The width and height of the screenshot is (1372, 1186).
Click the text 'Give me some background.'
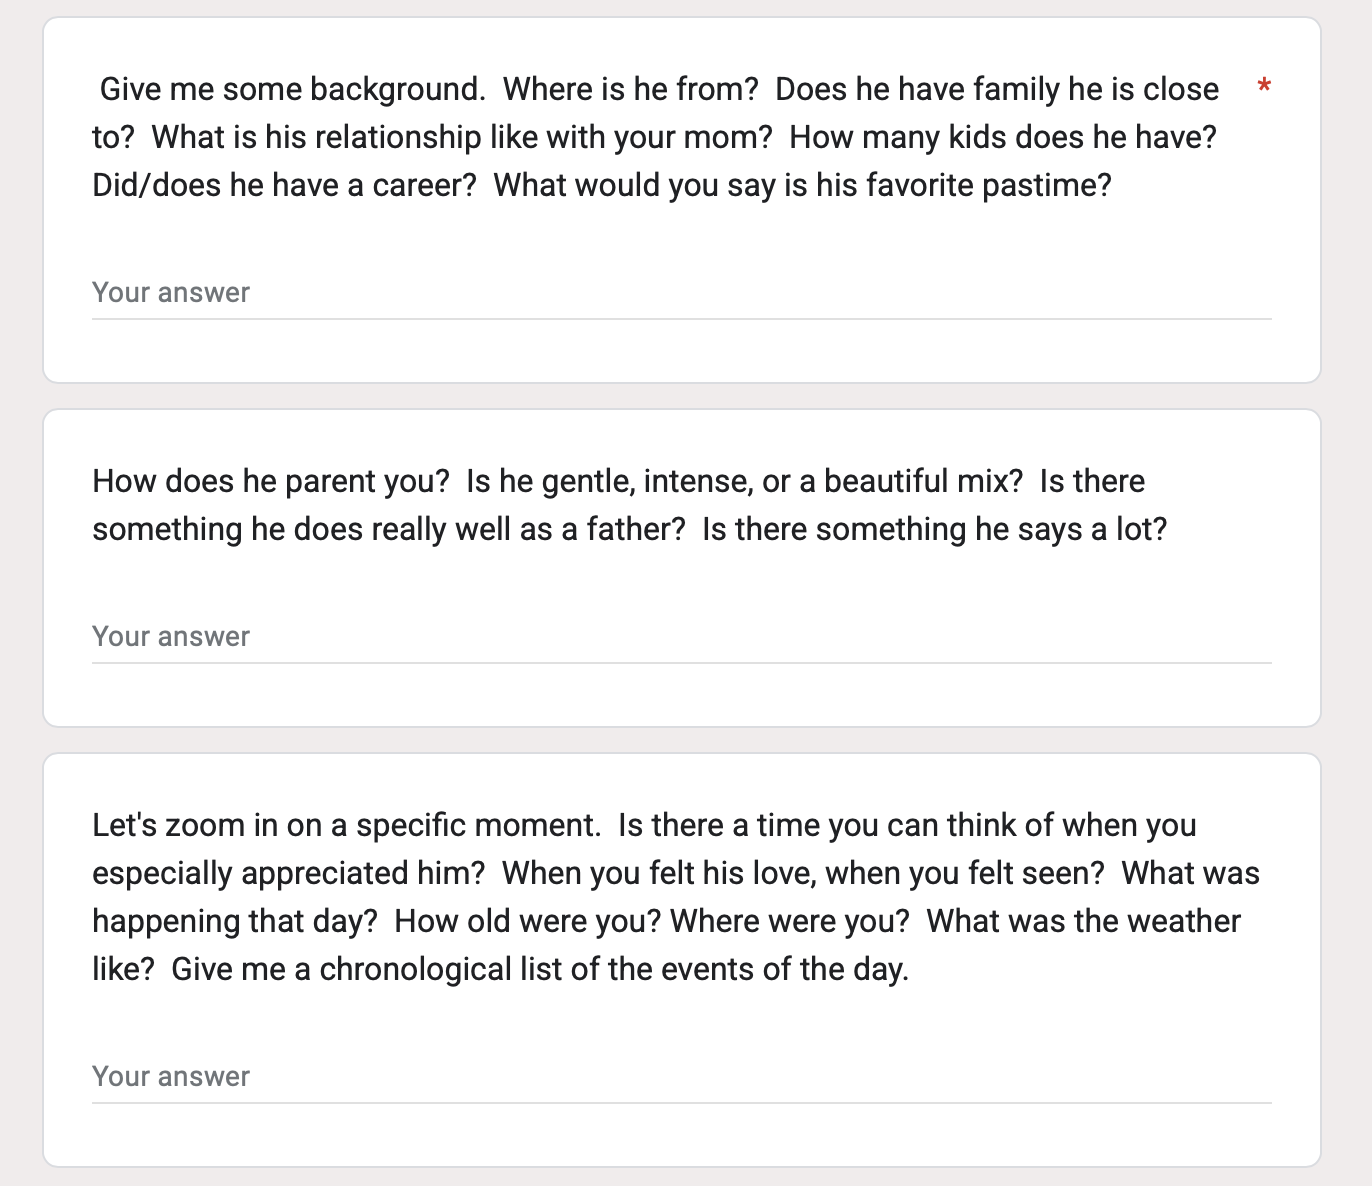click(x=293, y=89)
